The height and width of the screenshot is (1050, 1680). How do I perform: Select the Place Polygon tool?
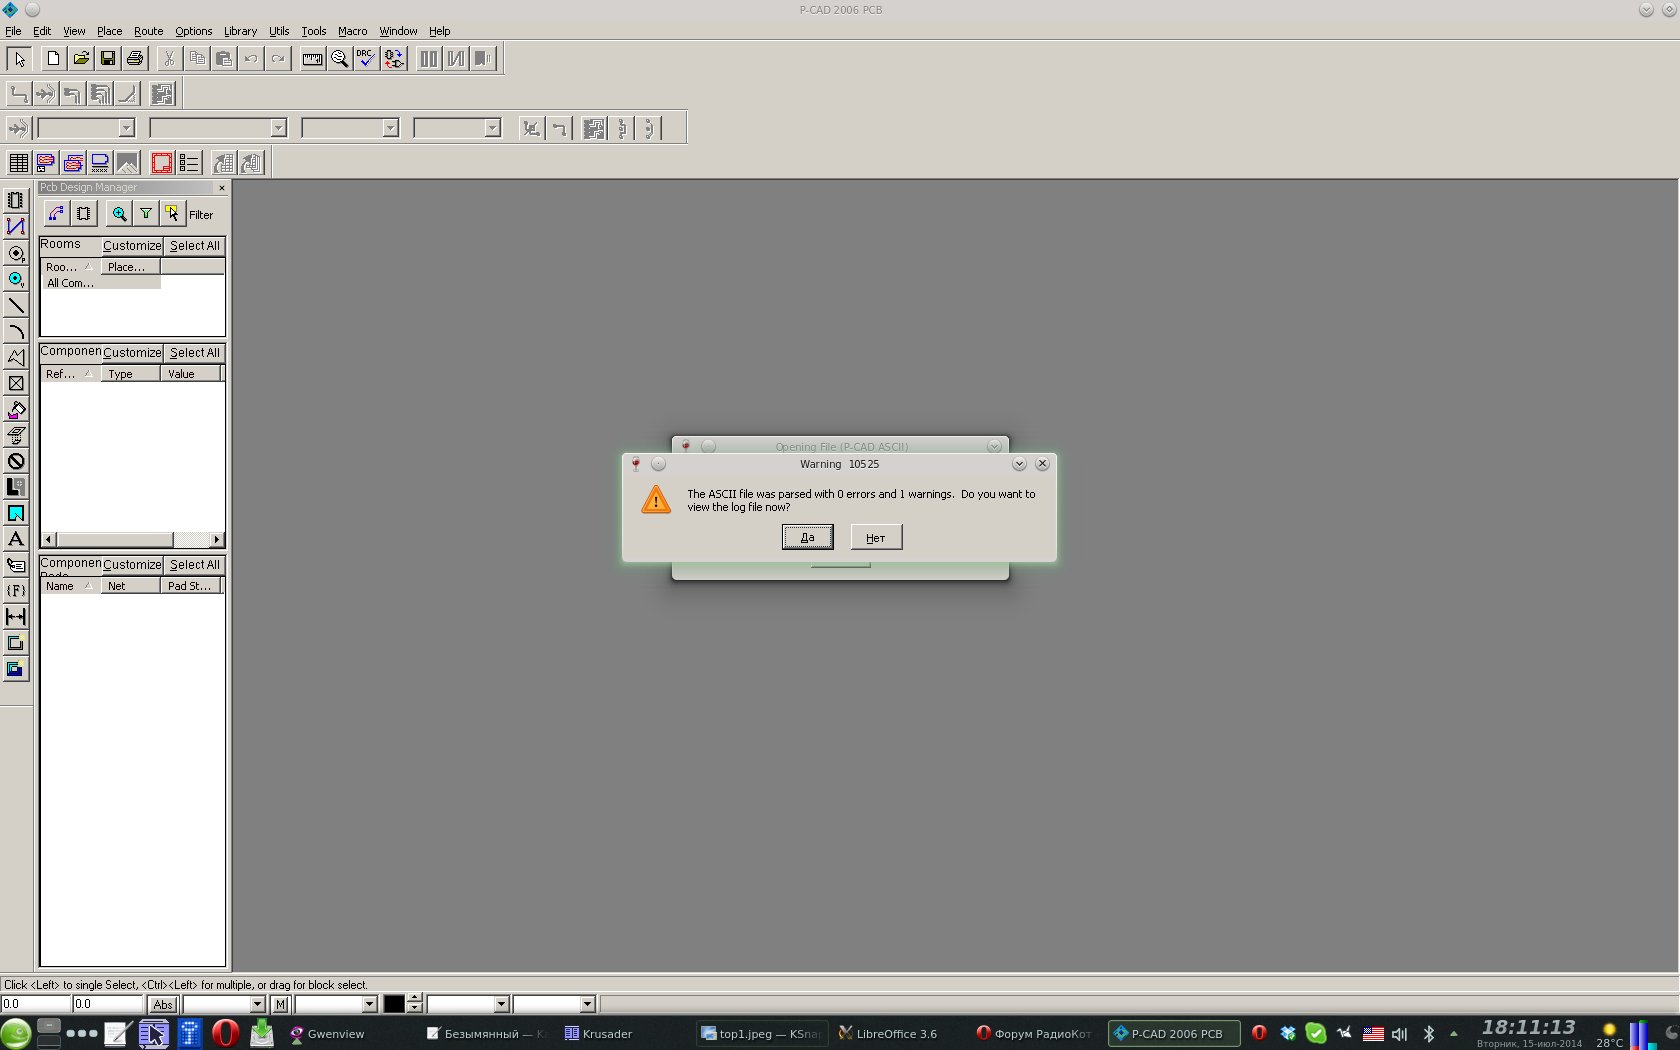(x=16, y=357)
